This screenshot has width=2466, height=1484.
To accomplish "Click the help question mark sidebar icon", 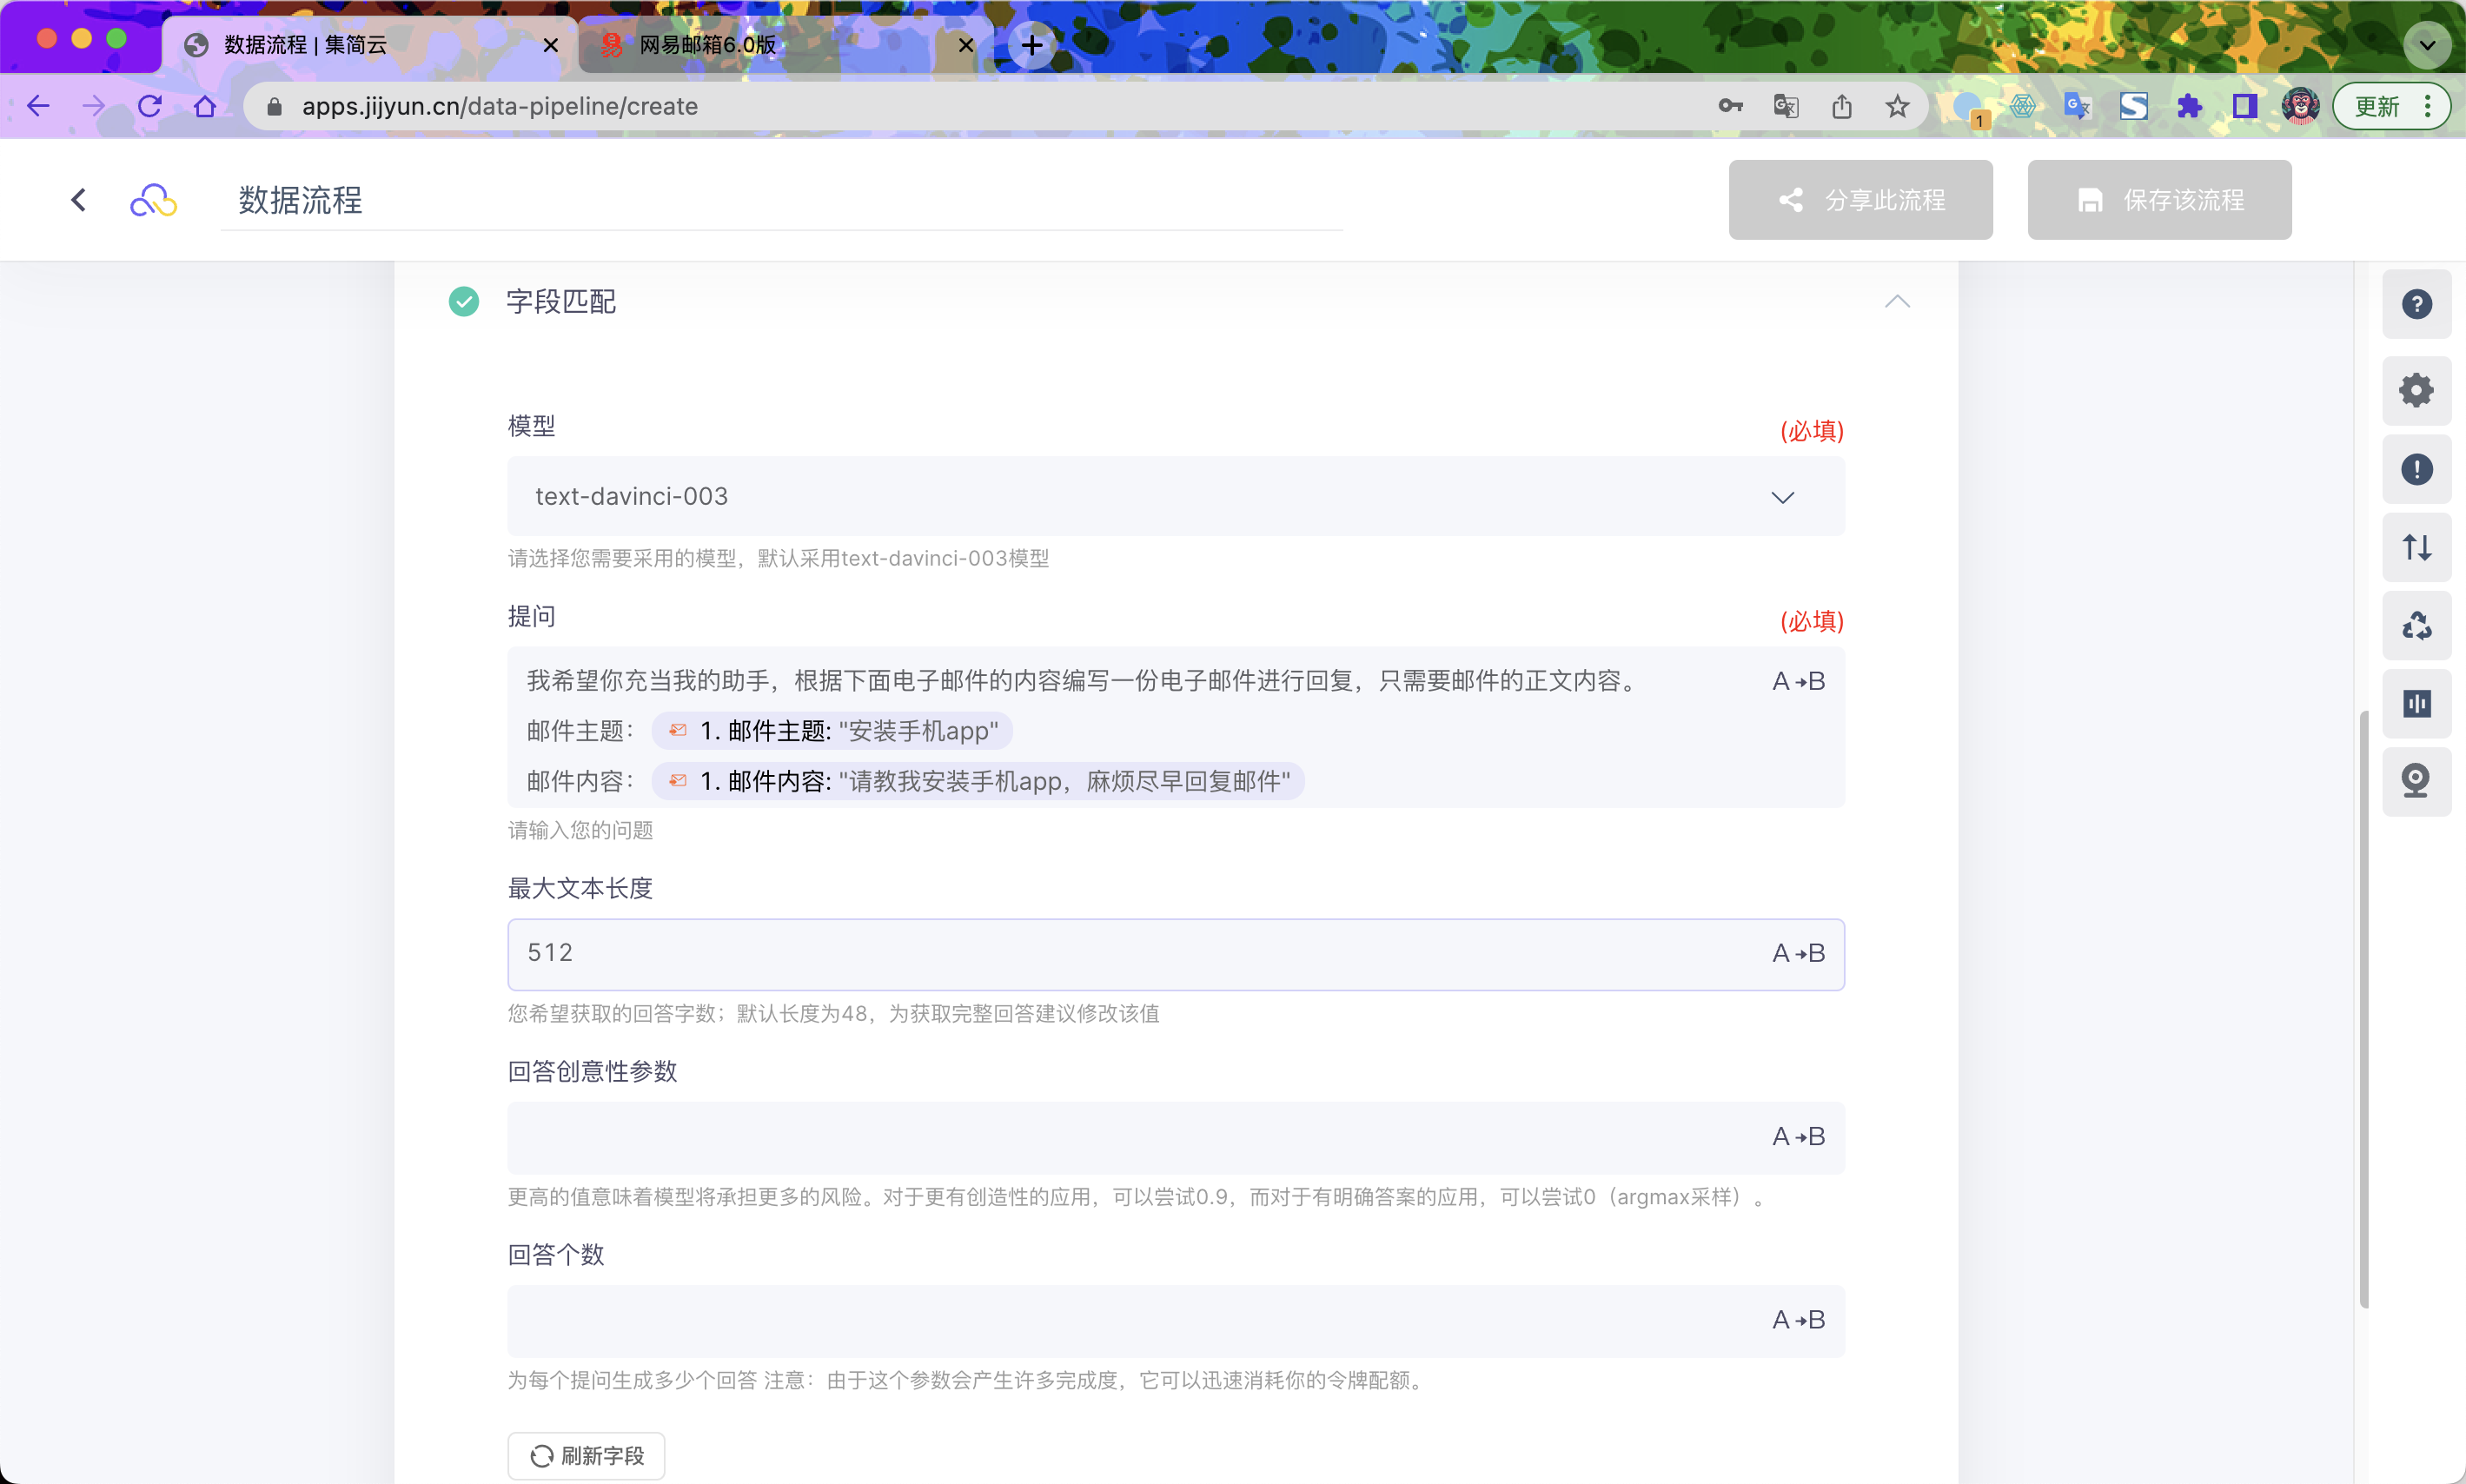I will 2416,304.
